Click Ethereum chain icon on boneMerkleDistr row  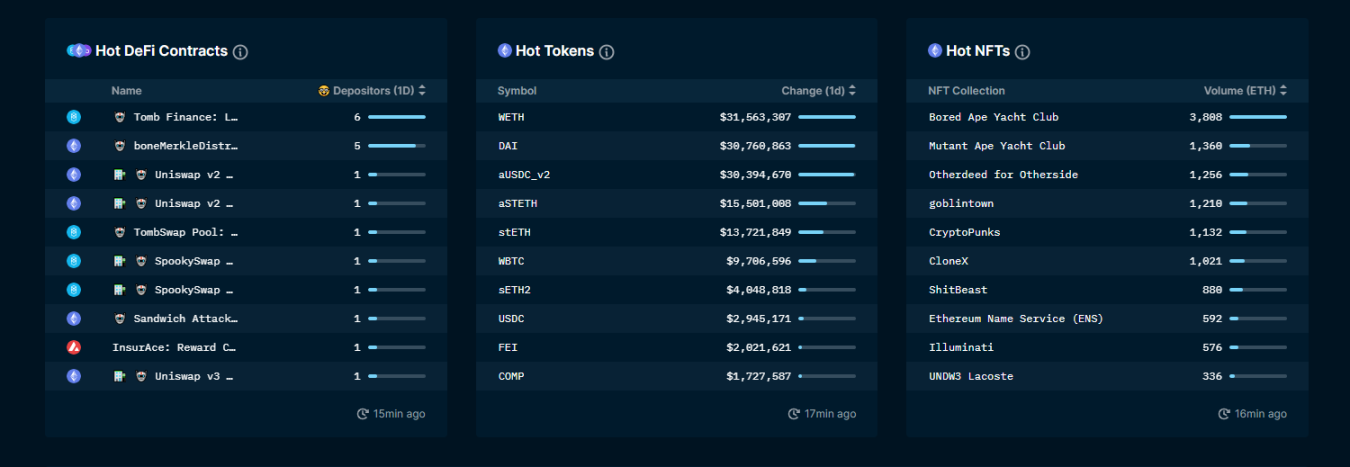pyautogui.click(x=73, y=146)
